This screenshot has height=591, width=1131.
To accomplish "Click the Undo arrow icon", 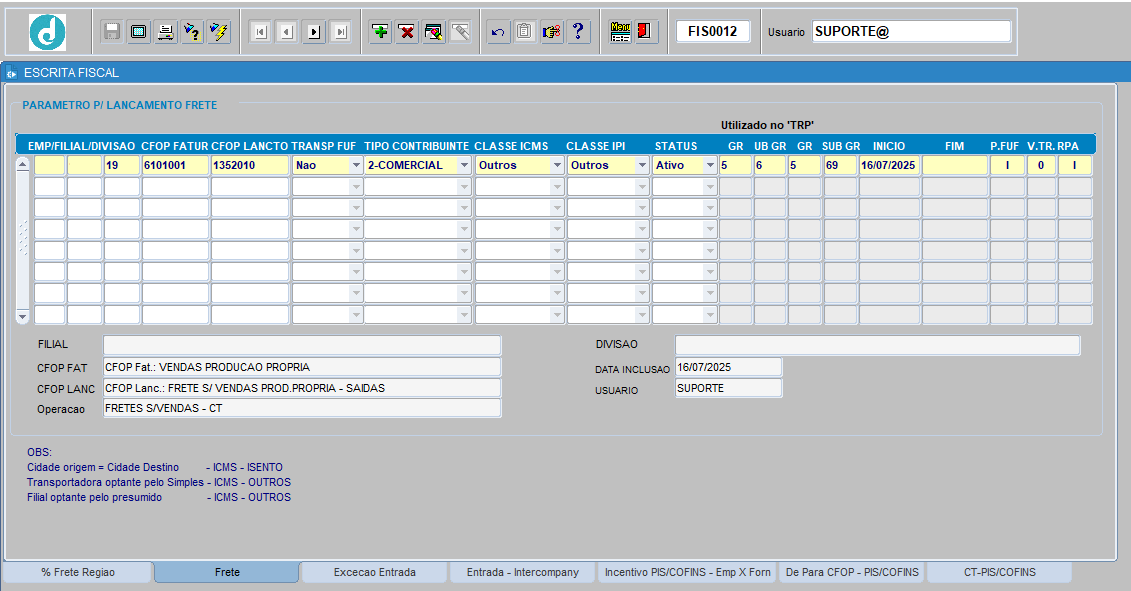I will 497,31.
